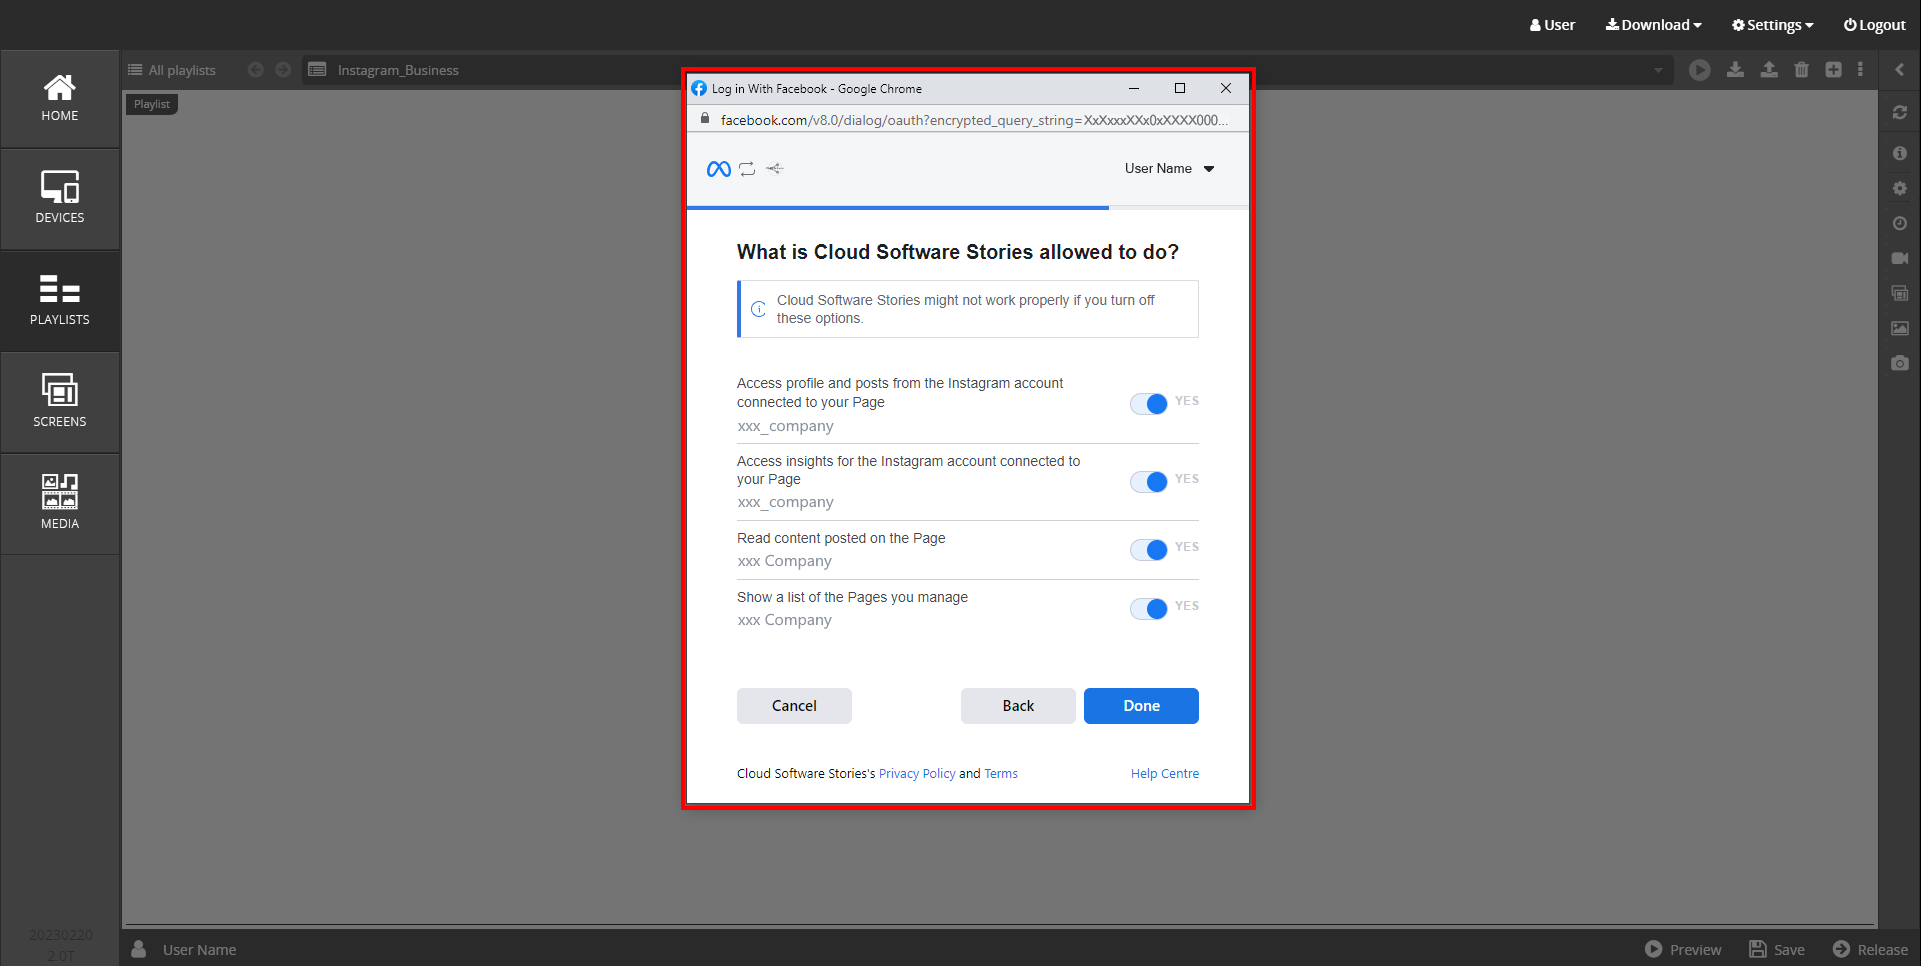Click the Meta logo in dialog header
The height and width of the screenshot is (966, 1921).
coord(719,169)
